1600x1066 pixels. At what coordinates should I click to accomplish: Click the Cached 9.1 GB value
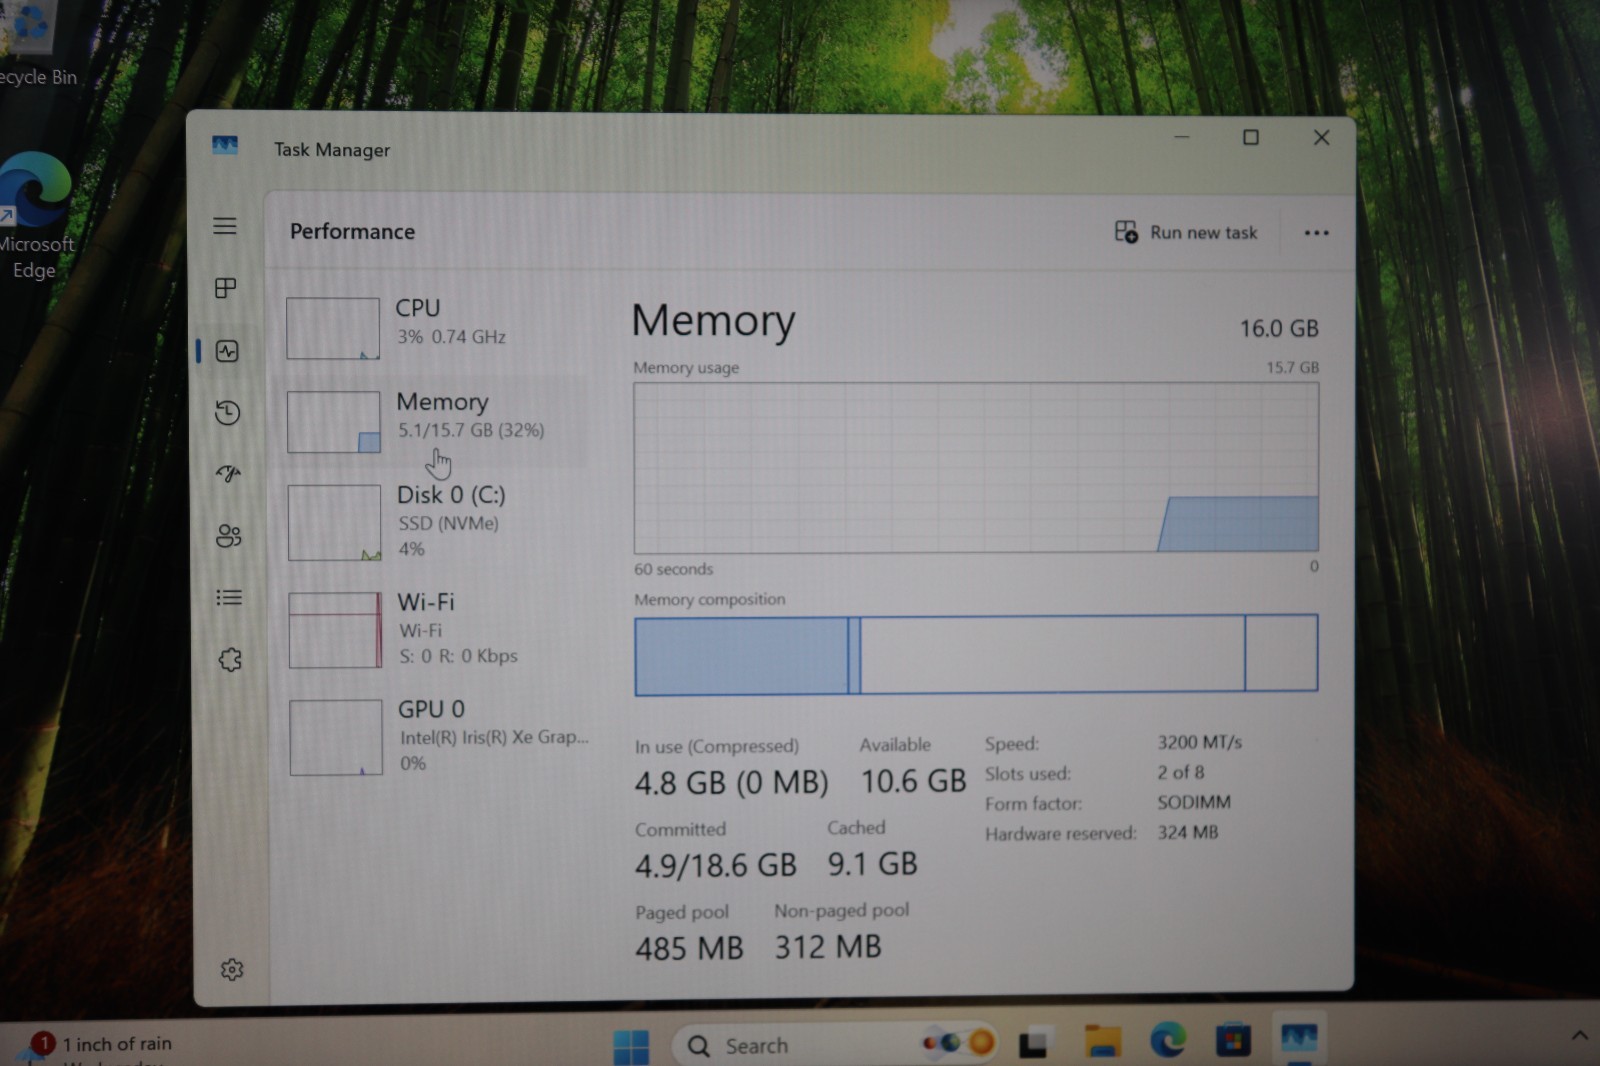pos(872,864)
